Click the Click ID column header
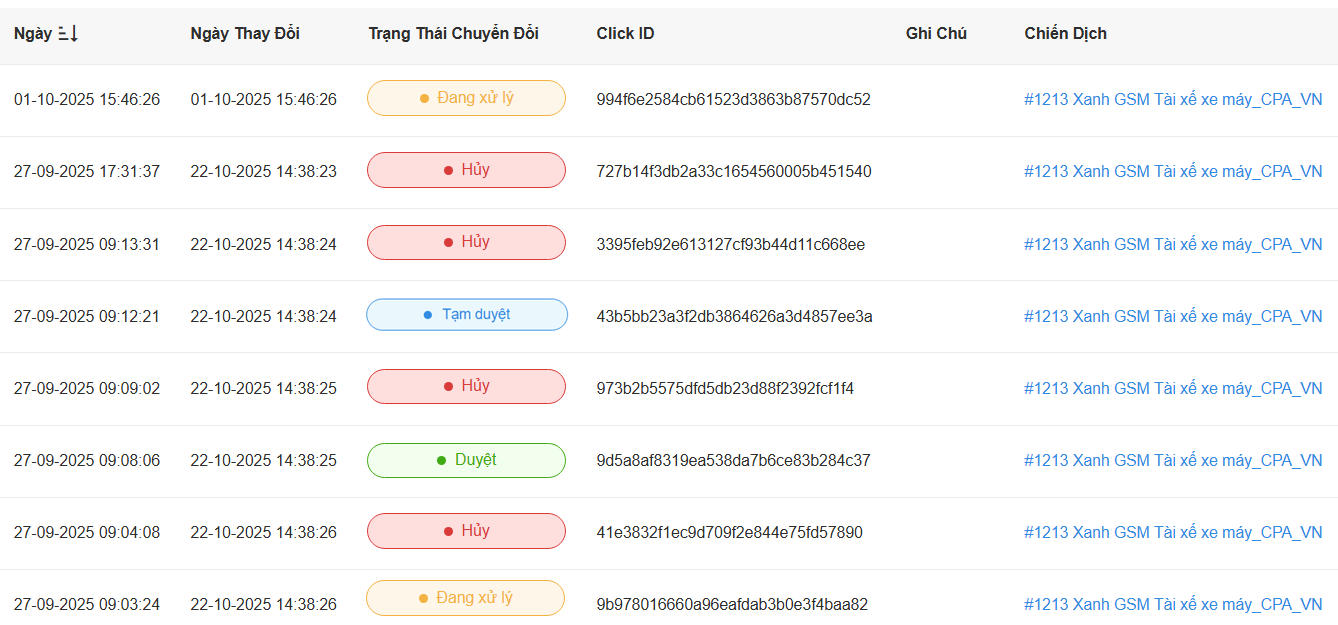Screen dimensions: 1338x625 click(624, 33)
